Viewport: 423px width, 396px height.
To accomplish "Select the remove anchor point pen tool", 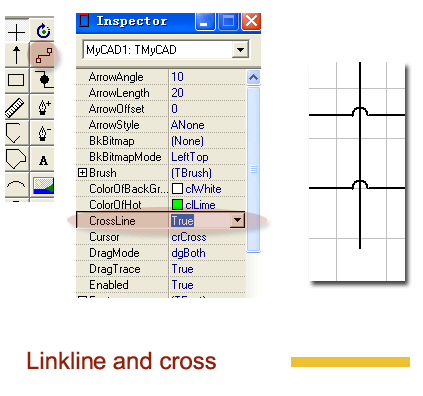I will point(43,133).
